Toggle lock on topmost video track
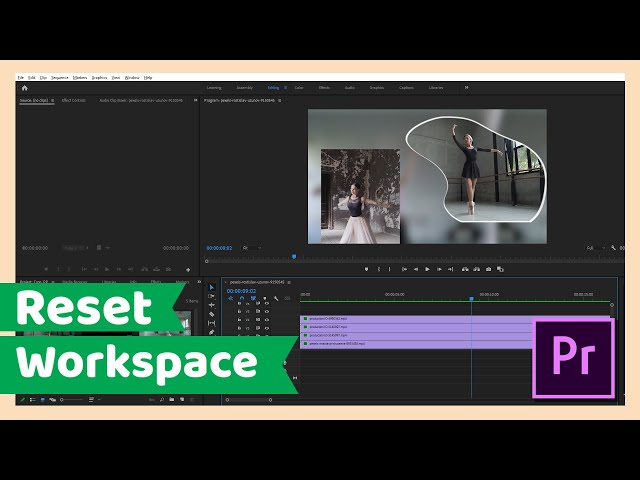This screenshot has height=480, width=640. 239,304
